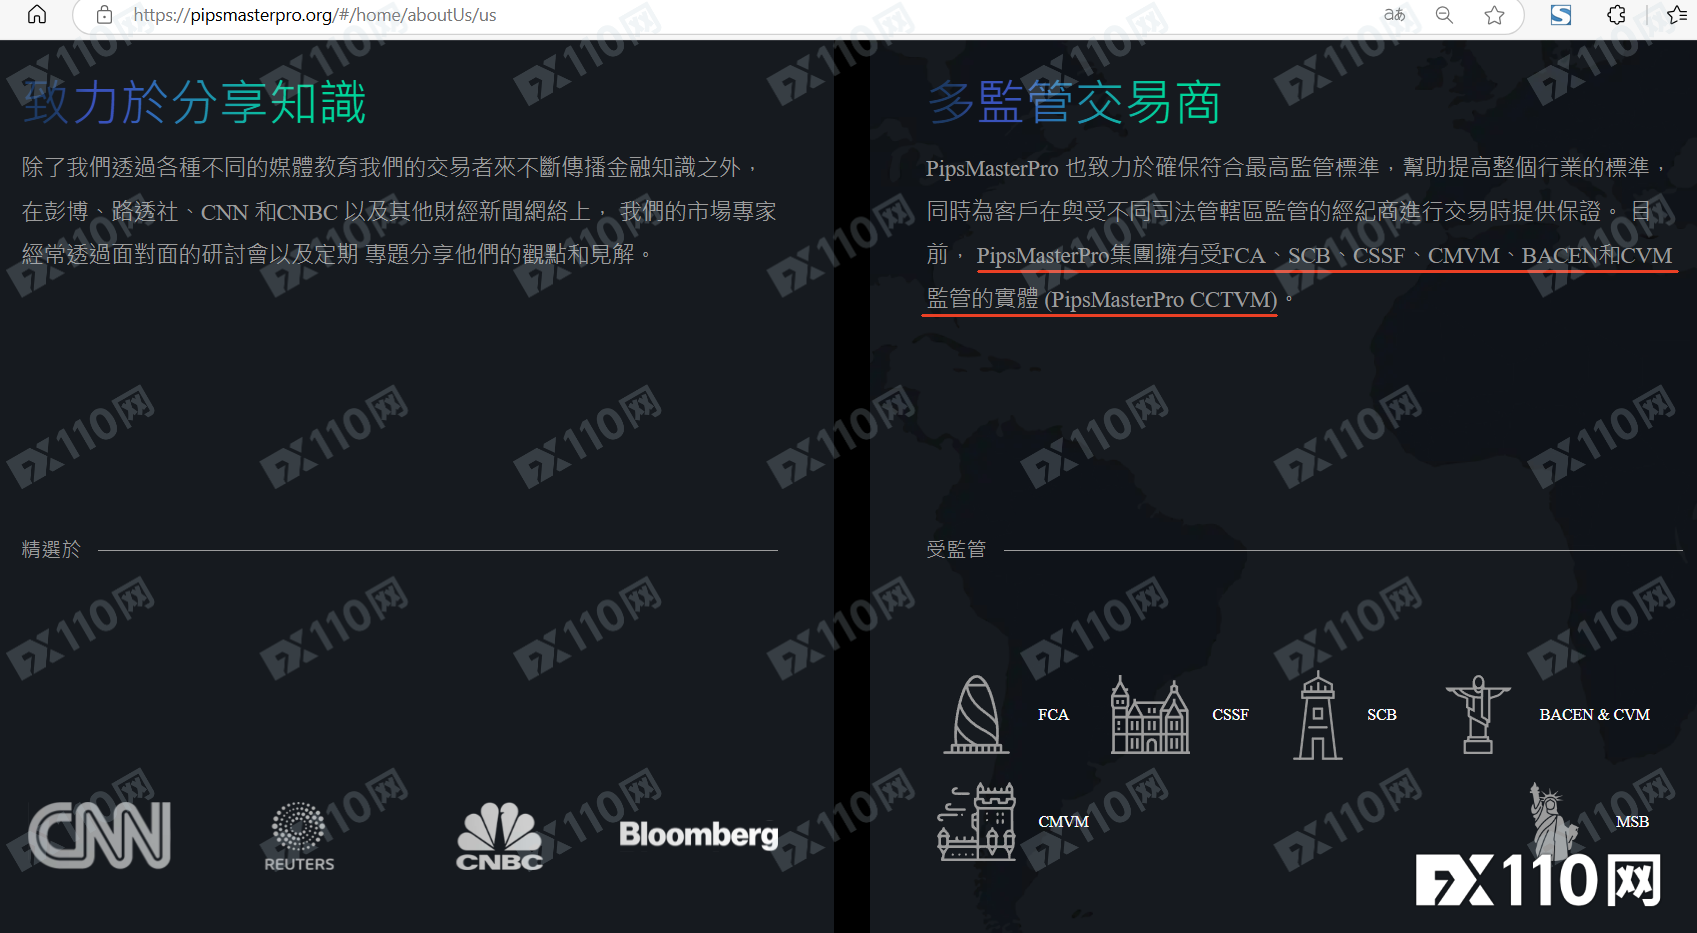Click the site lock icon in address bar
This screenshot has width=1697, height=933.
[x=104, y=15]
